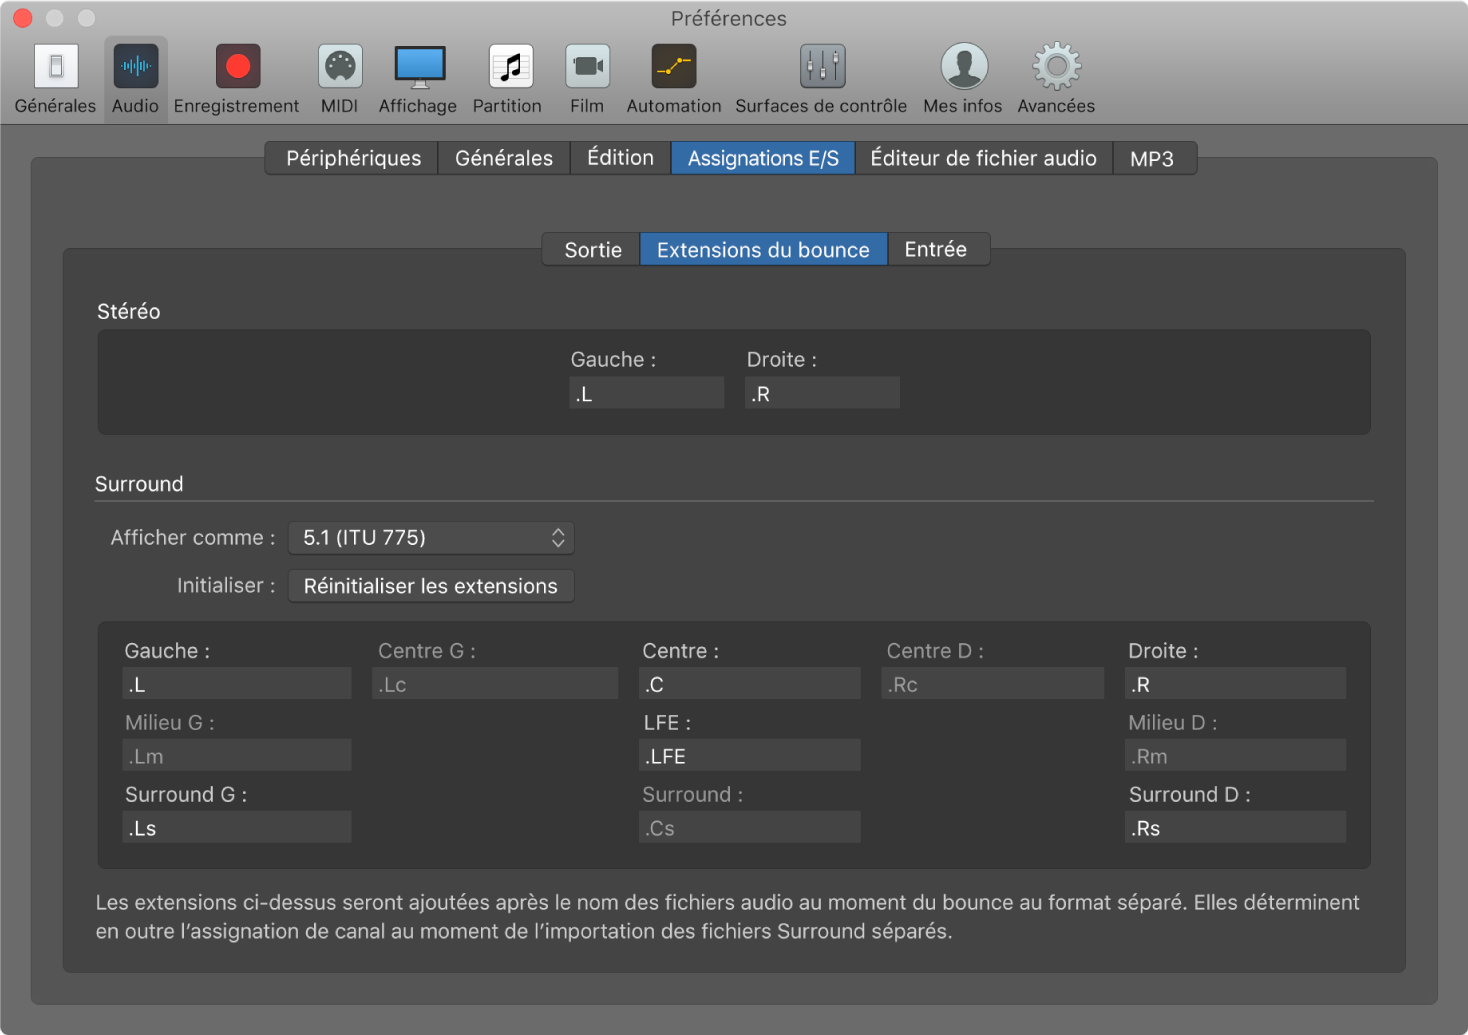Open the Éditeur de fichier audio tab
Screen dimensions: 1468x1035
pyautogui.click(x=984, y=158)
